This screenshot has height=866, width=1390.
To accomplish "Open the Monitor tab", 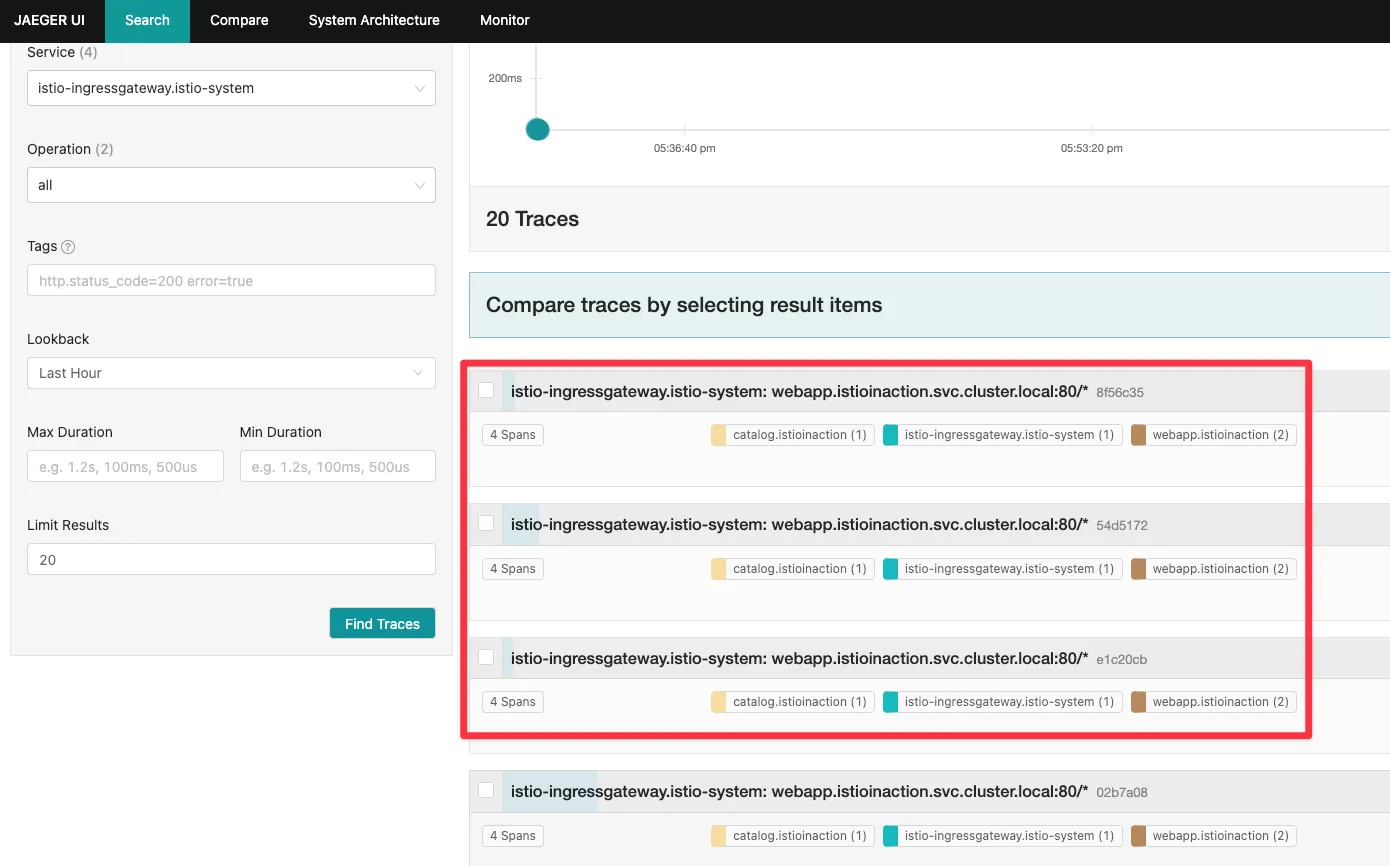I will 505,21.
